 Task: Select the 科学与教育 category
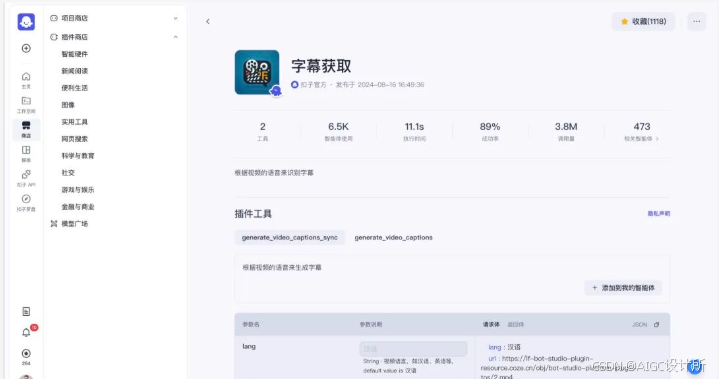(78, 156)
